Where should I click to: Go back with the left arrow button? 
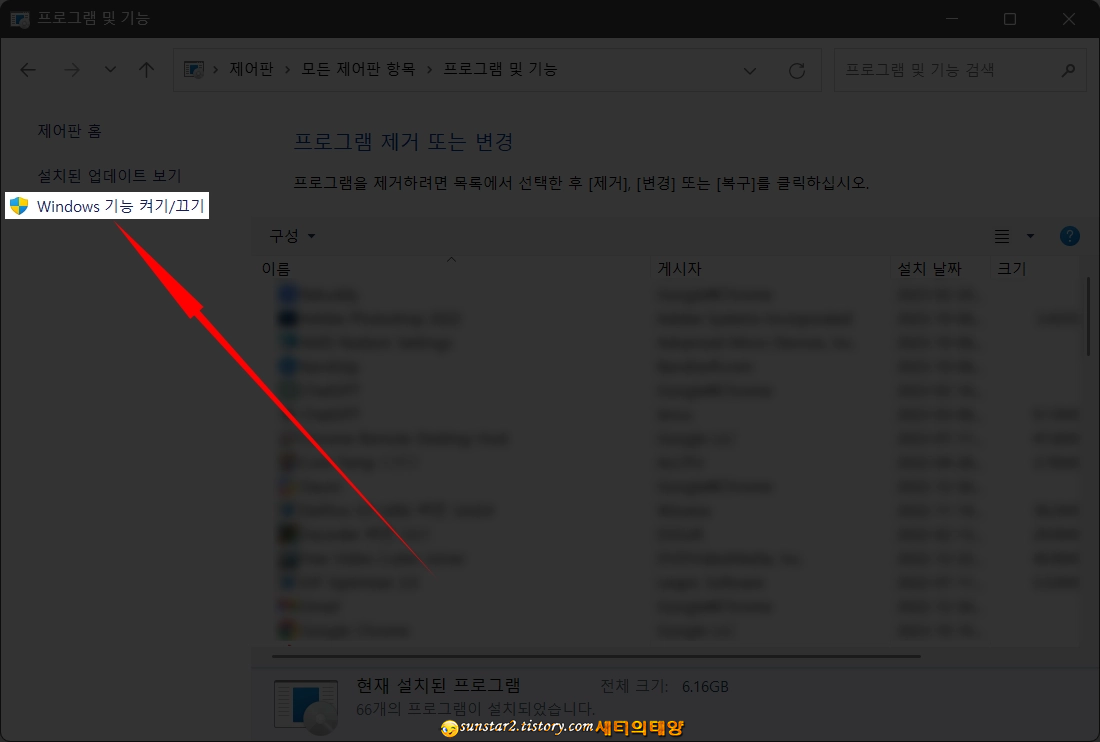tap(28, 69)
